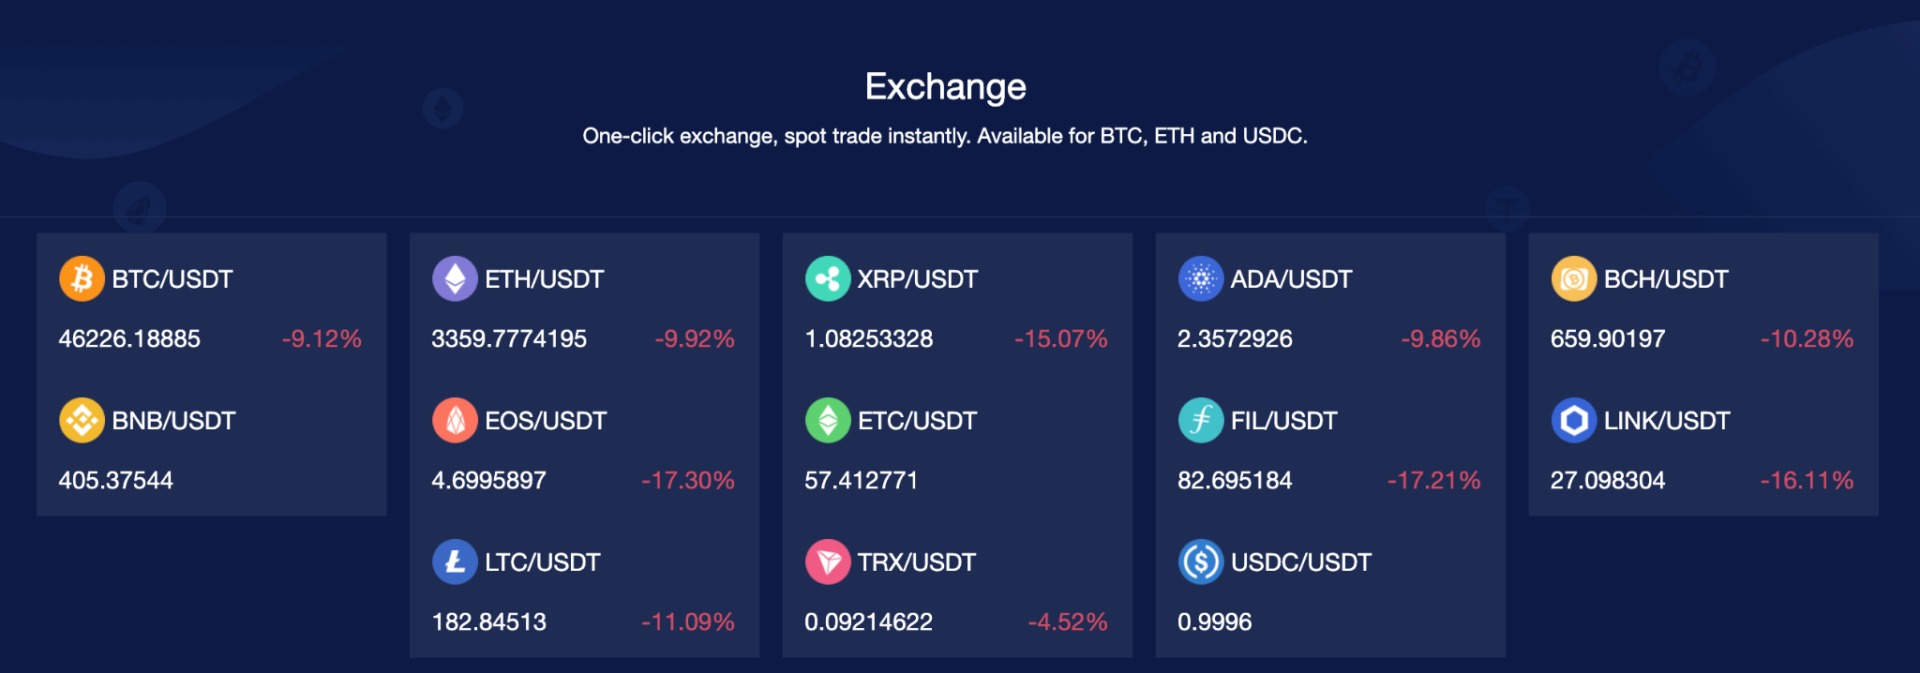Open the ETH/USDT pair label
The width and height of the screenshot is (1920, 673).
544,279
